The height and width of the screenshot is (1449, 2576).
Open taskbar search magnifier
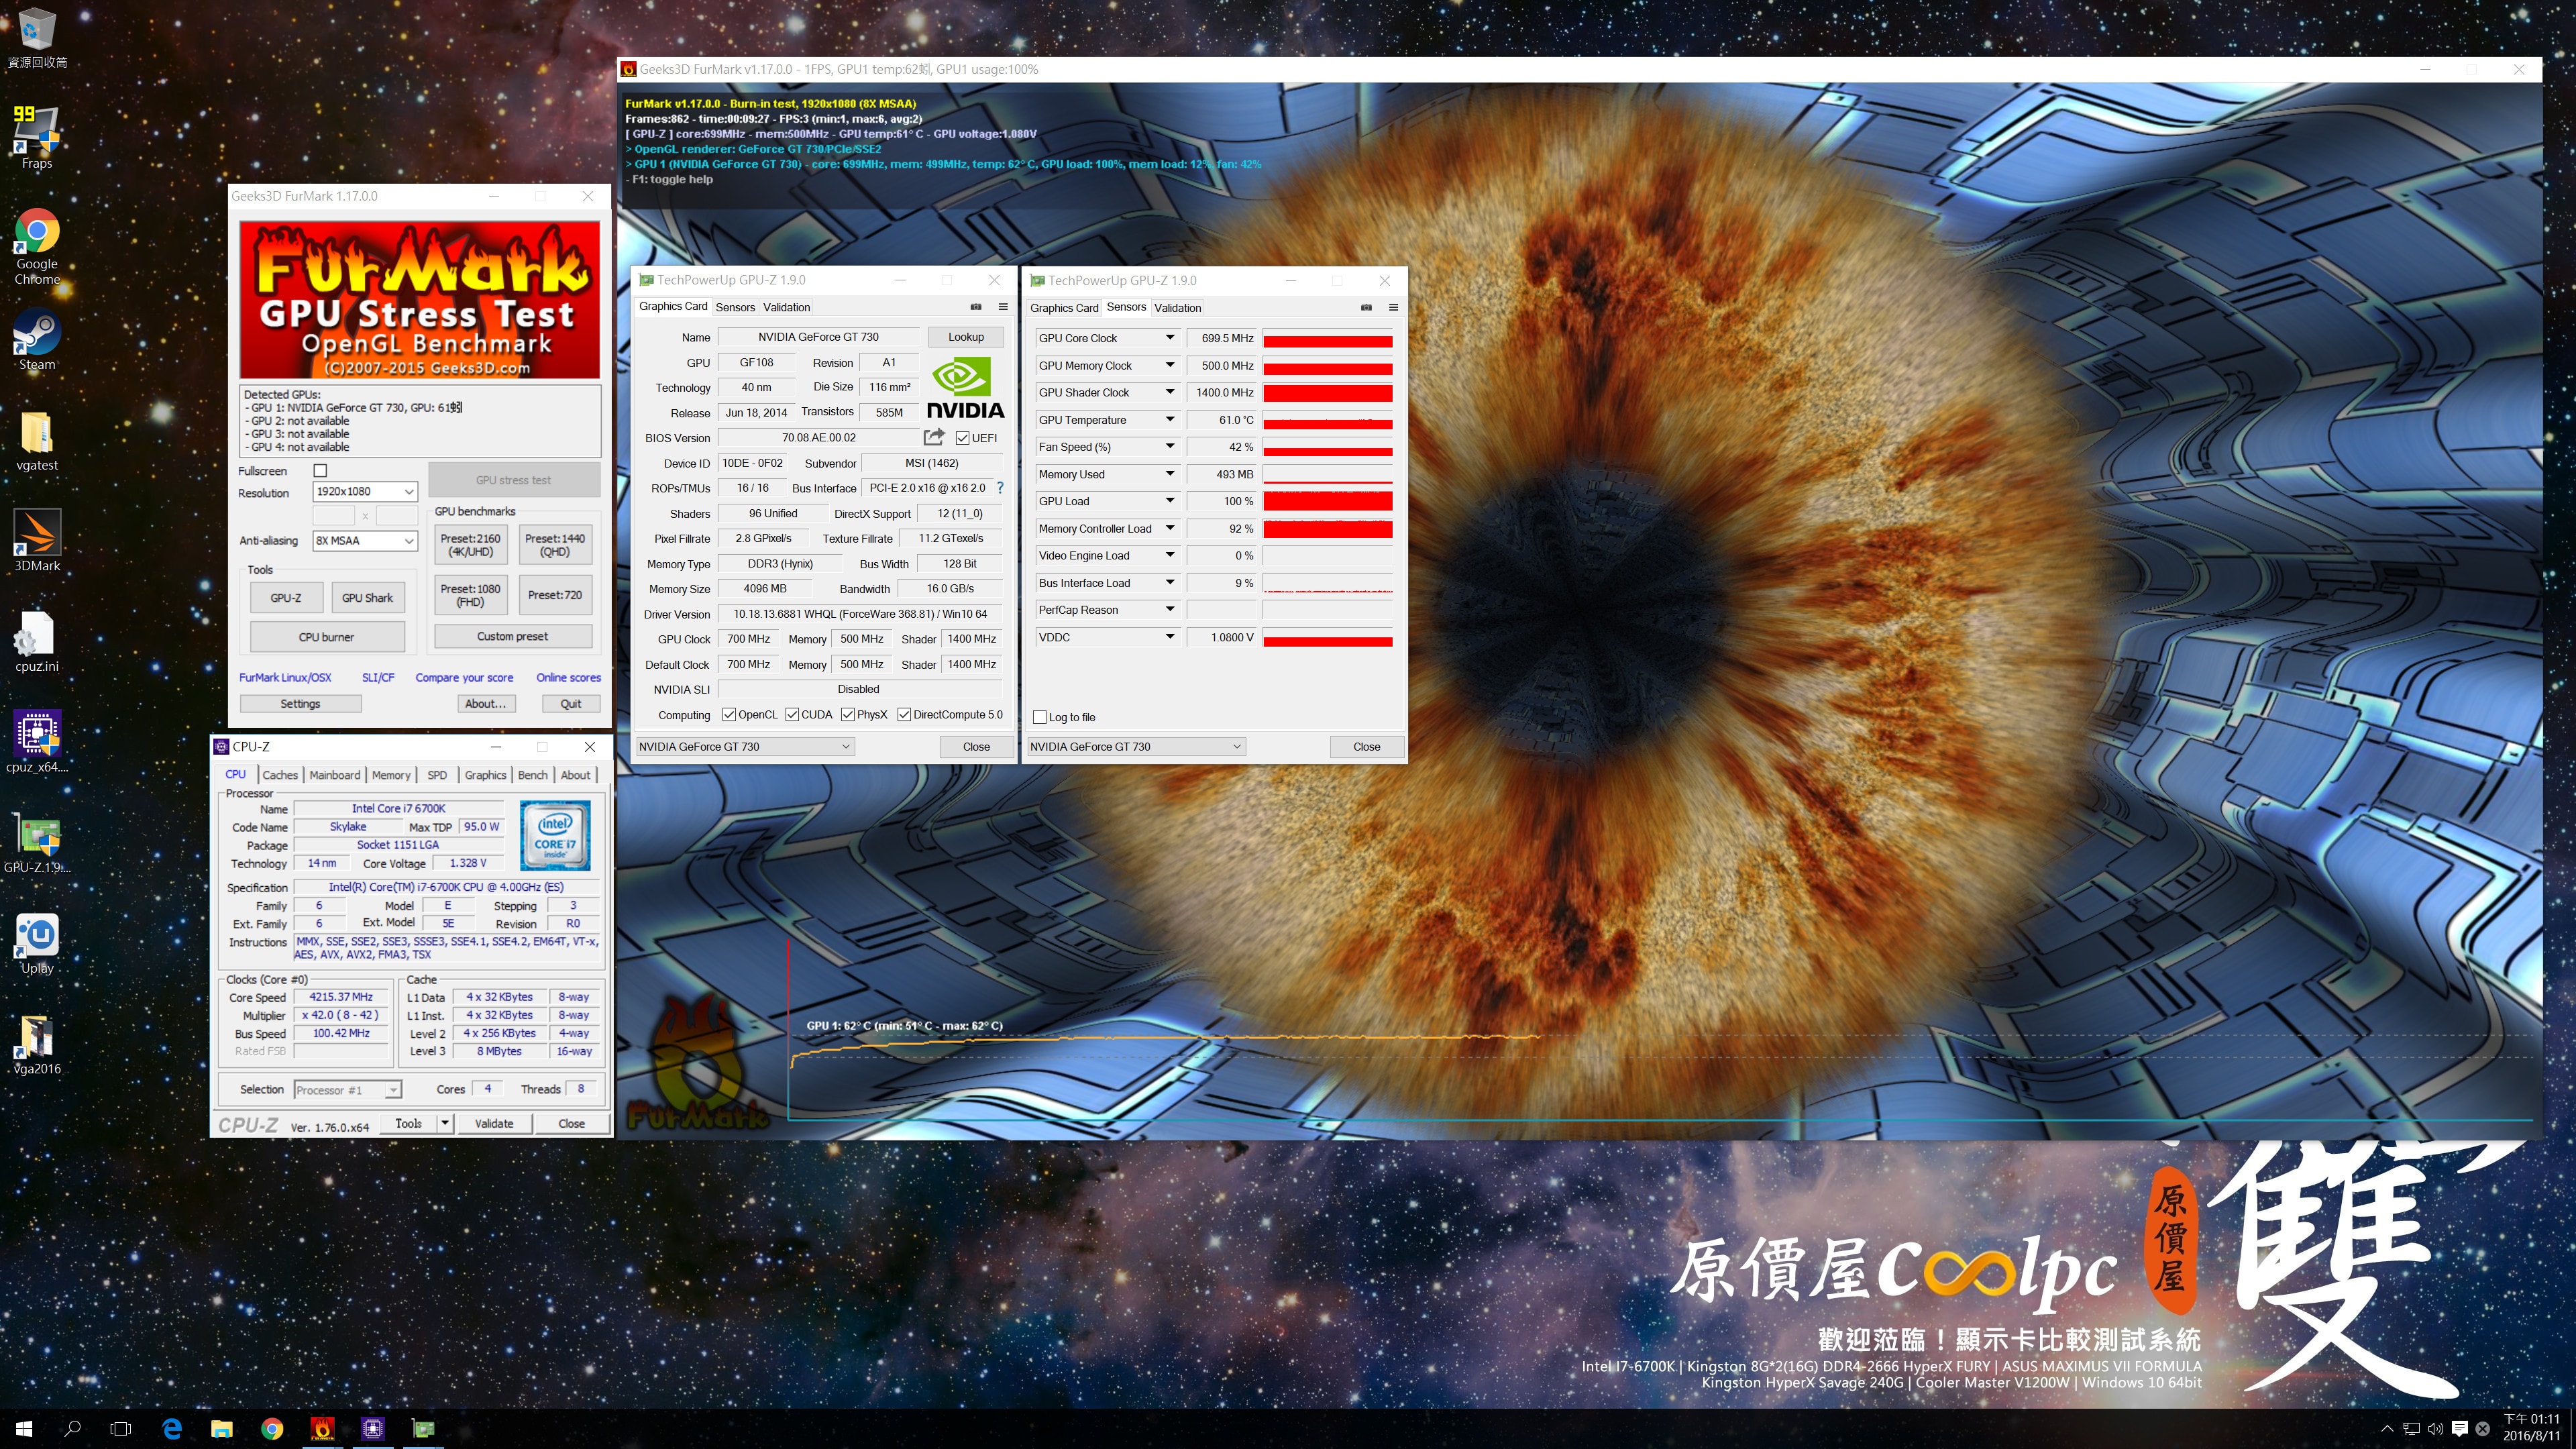click(x=72, y=1429)
